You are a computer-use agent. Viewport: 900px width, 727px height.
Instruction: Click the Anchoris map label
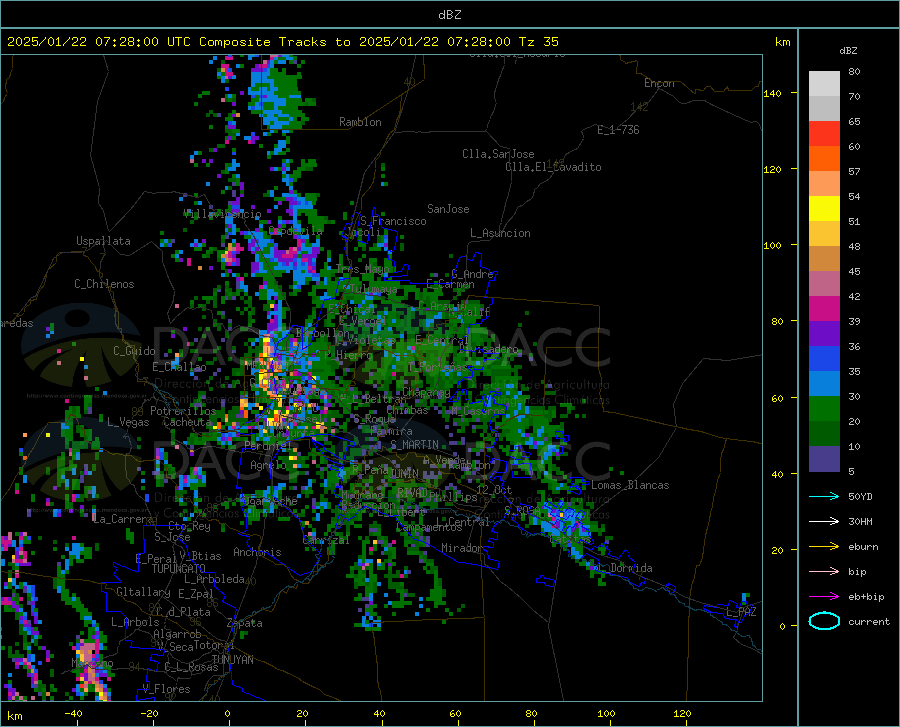257,552
